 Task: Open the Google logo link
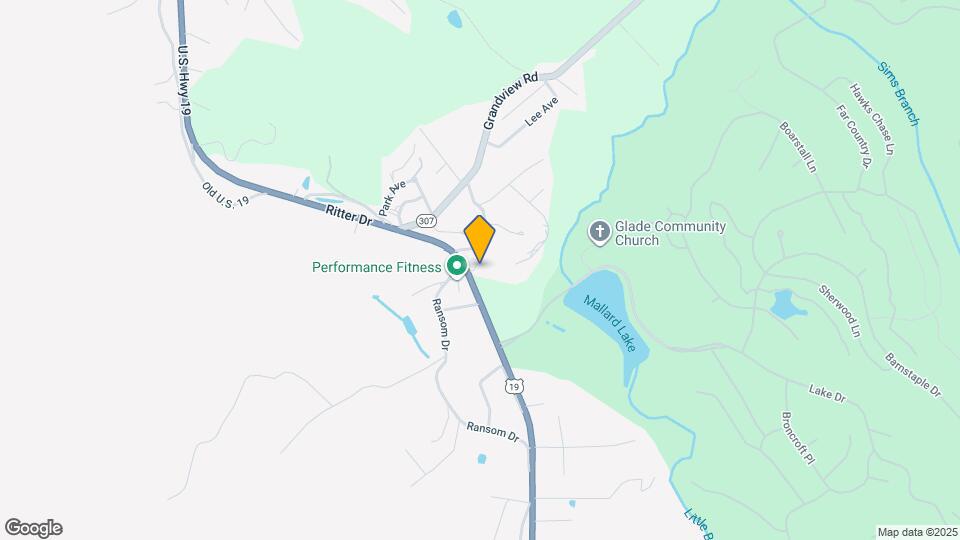34,528
